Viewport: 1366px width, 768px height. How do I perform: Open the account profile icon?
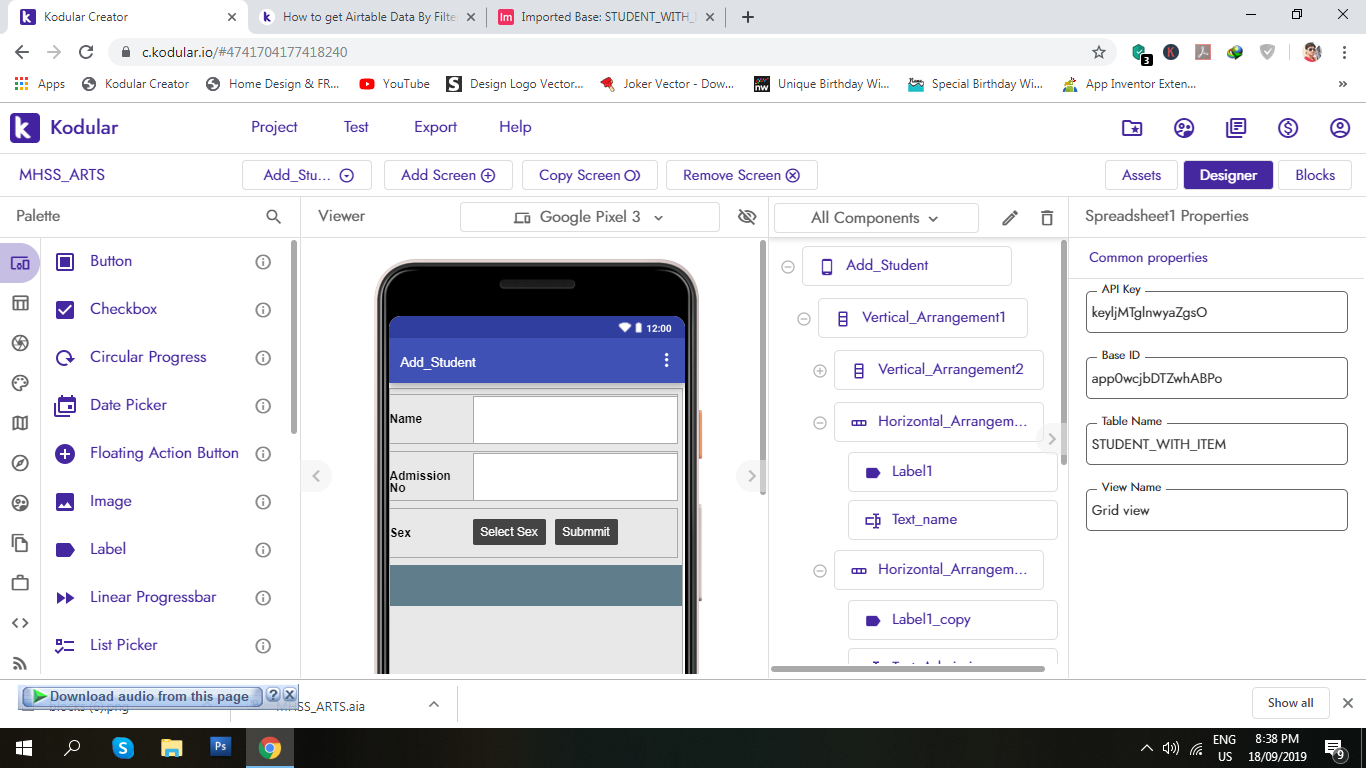[x=1340, y=128]
